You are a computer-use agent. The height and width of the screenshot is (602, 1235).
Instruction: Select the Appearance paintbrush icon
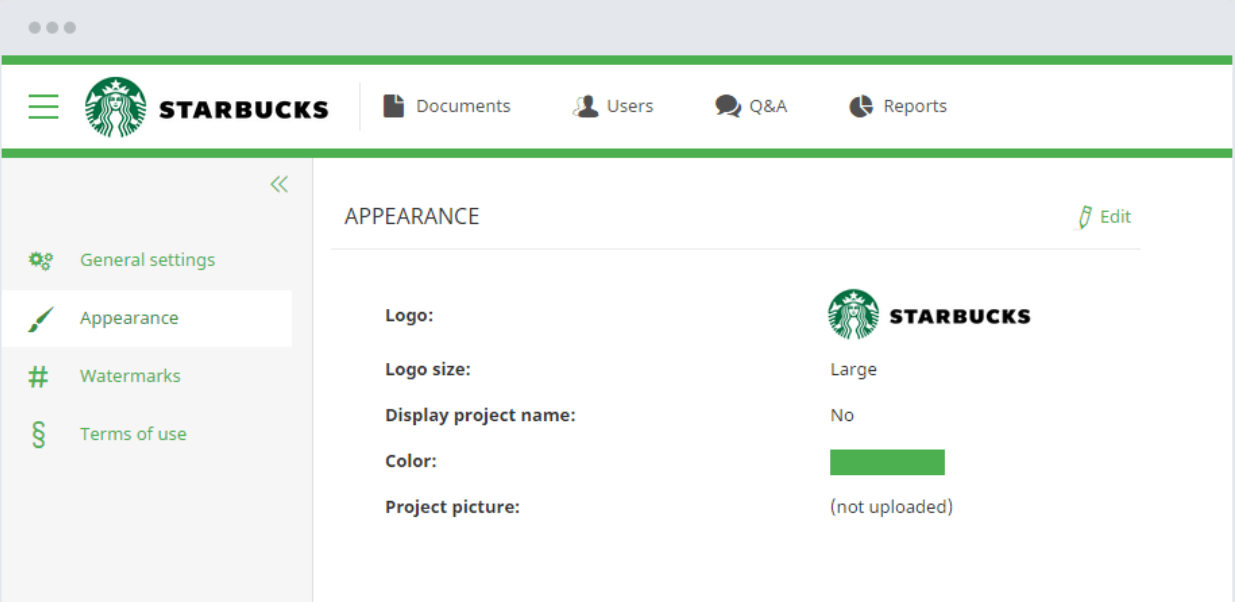click(x=40, y=318)
